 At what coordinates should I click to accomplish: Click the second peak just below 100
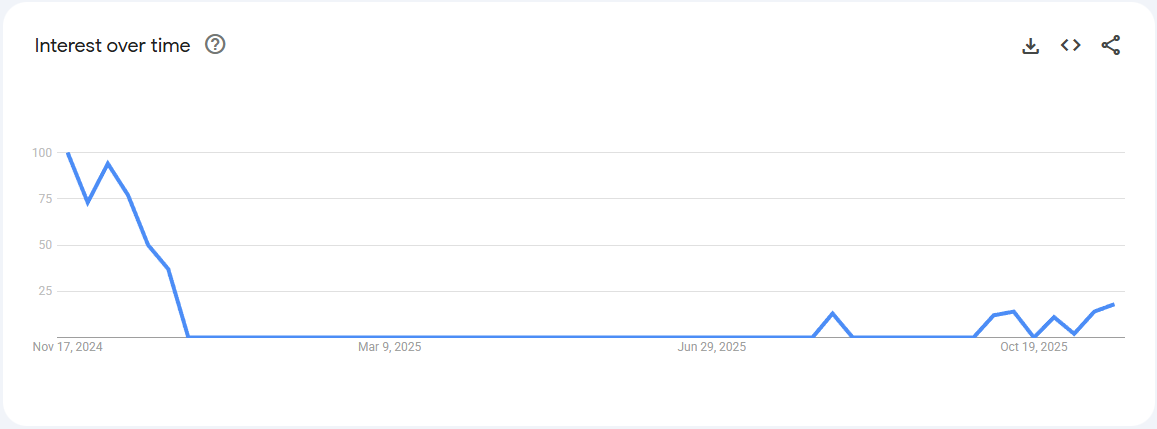pyautogui.click(x=108, y=163)
